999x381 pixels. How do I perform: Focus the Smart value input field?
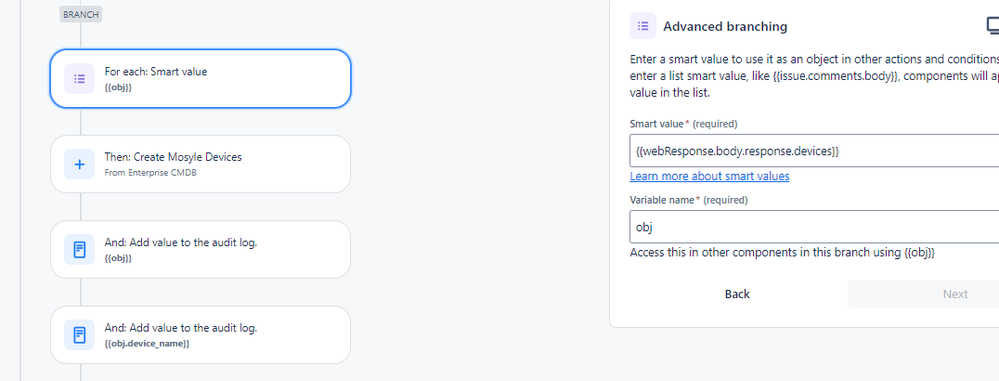814,151
